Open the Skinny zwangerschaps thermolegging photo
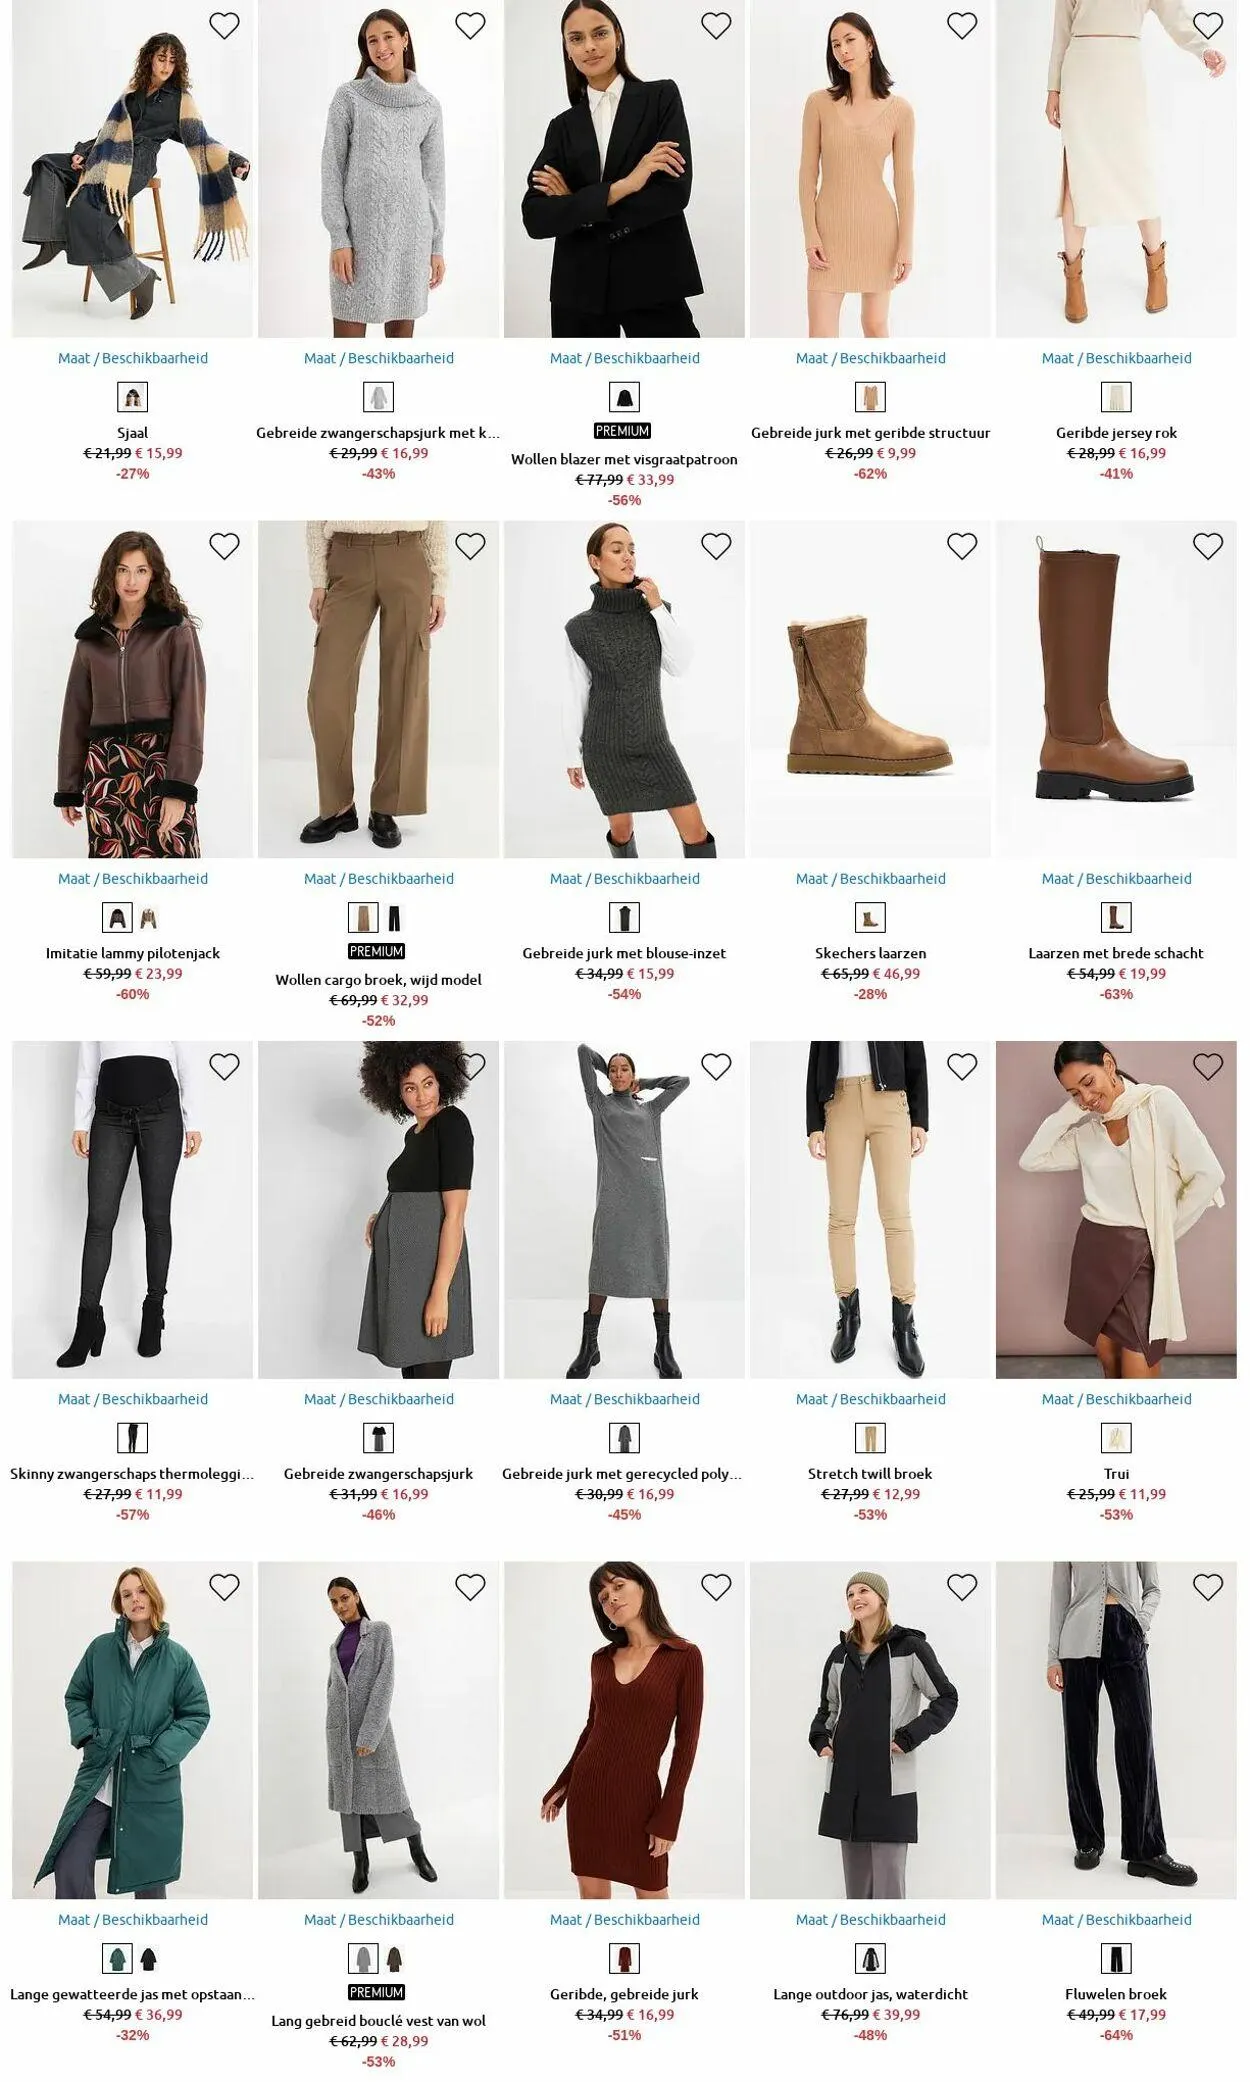 coord(133,1210)
